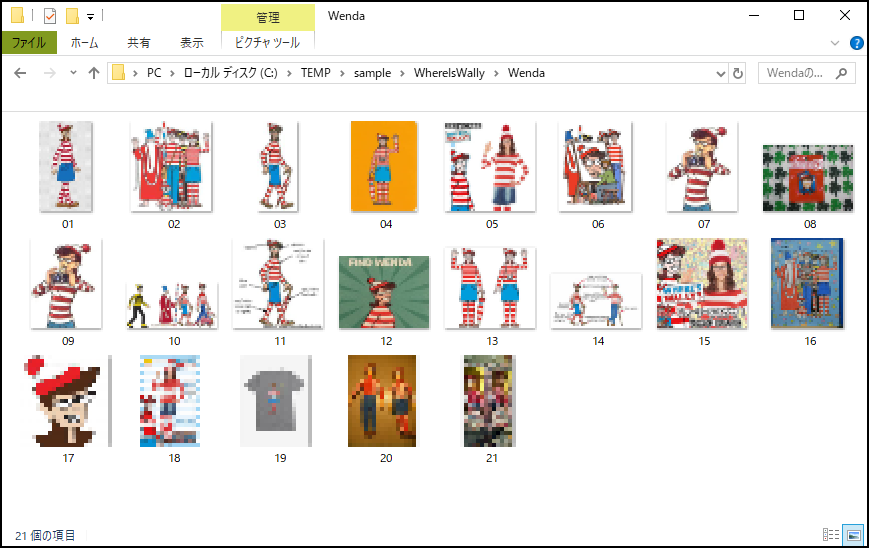This screenshot has height=548, width=869.
Task: Select the gray T-shirt image 19
Action: point(276,401)
